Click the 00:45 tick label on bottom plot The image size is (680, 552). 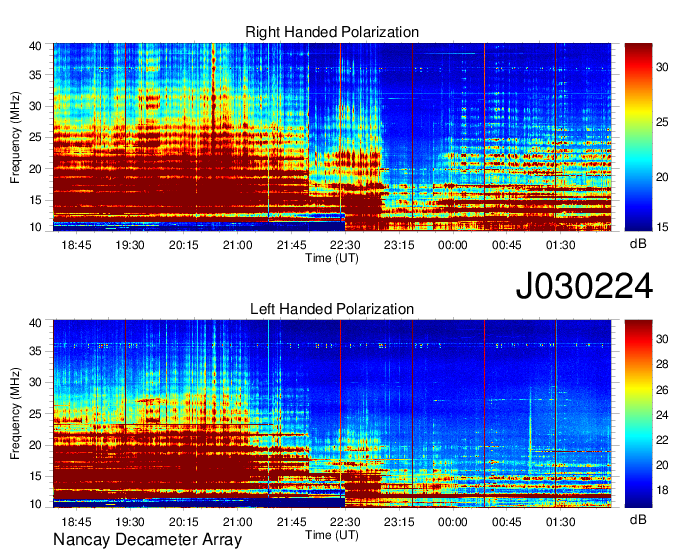[x=507, y=522]
